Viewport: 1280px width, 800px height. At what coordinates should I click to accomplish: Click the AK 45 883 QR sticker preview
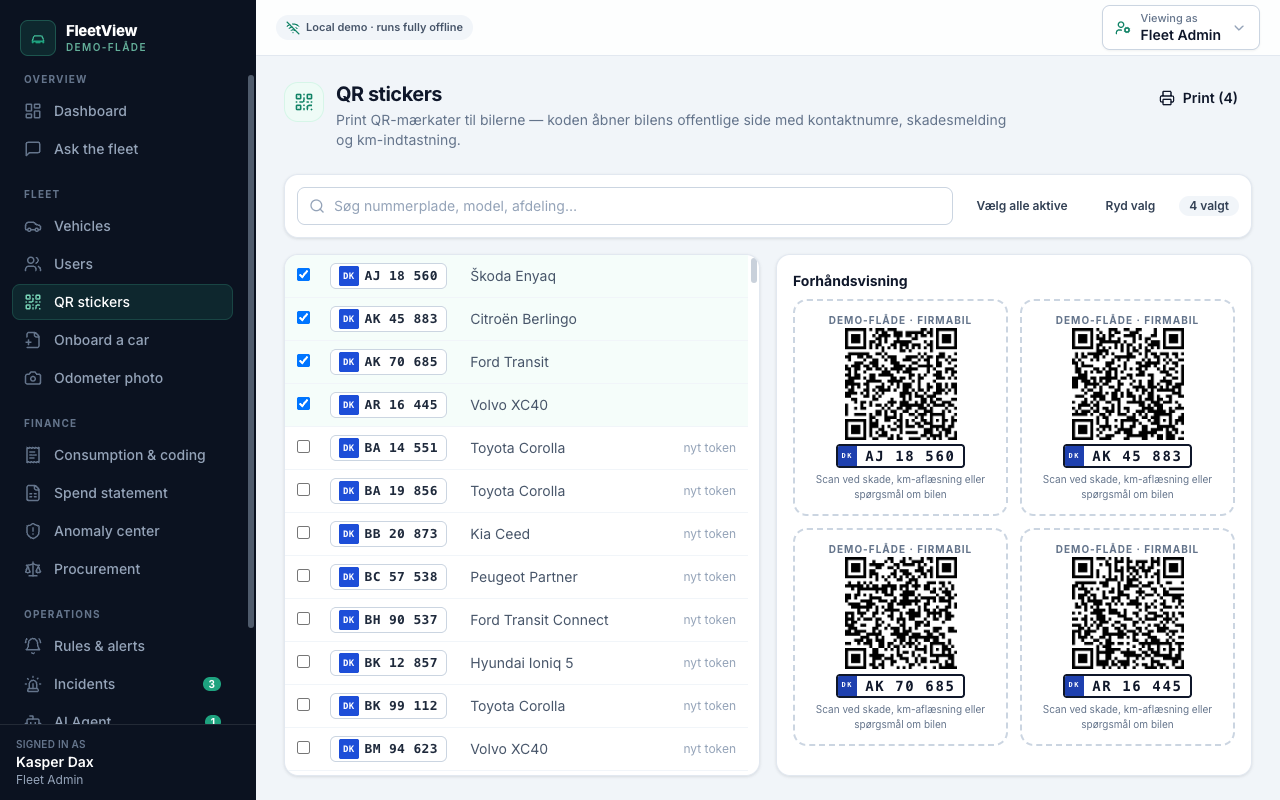pyautogui.click(x=1127, y=408)
